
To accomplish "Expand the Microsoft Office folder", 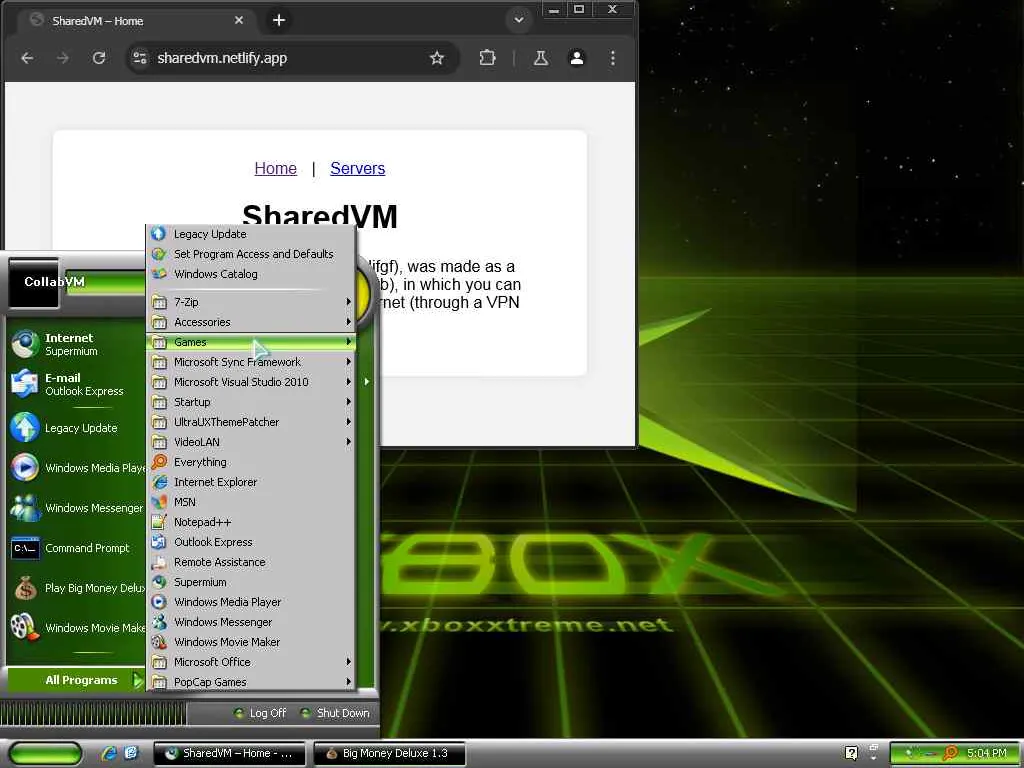I will click(251, 662).
